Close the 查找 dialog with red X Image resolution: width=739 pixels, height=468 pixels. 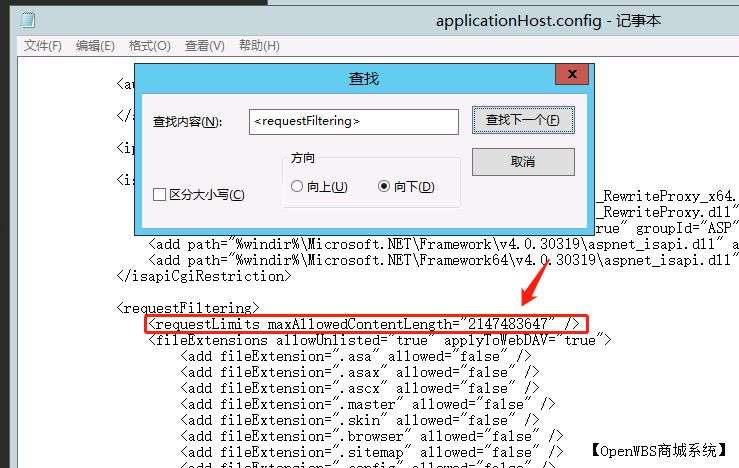(x=571, y=76)
